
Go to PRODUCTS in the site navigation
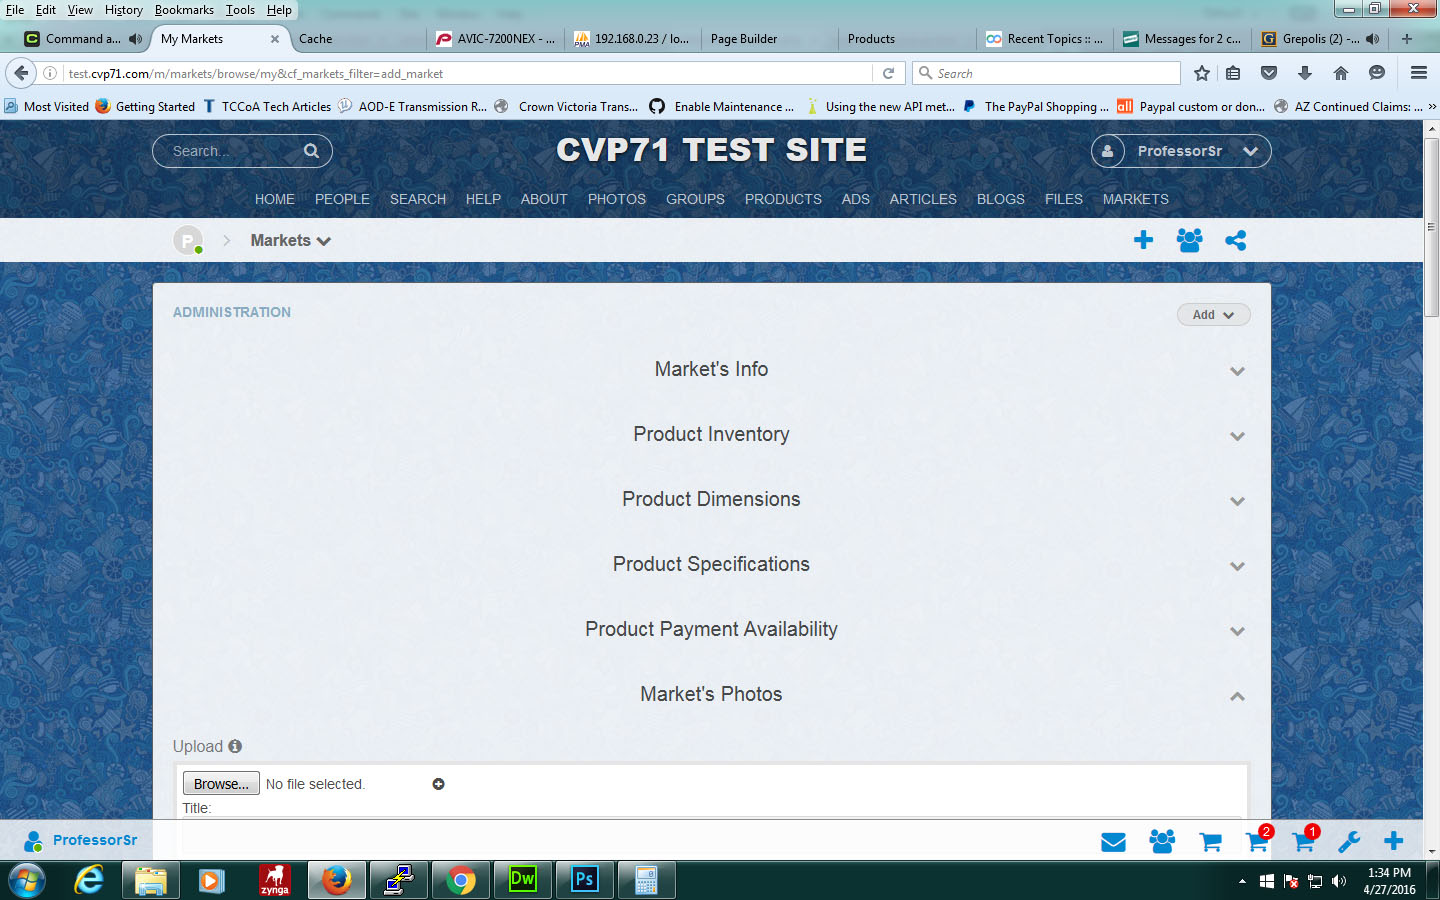tap(783, 199)
